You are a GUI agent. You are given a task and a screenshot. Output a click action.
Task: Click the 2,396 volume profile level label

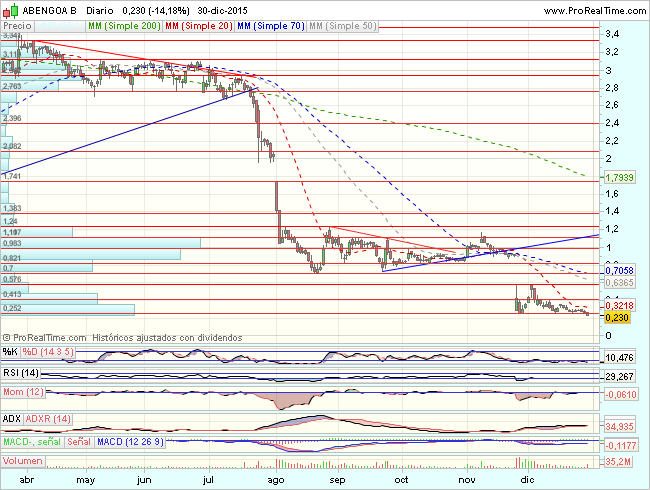click(12, 119)
